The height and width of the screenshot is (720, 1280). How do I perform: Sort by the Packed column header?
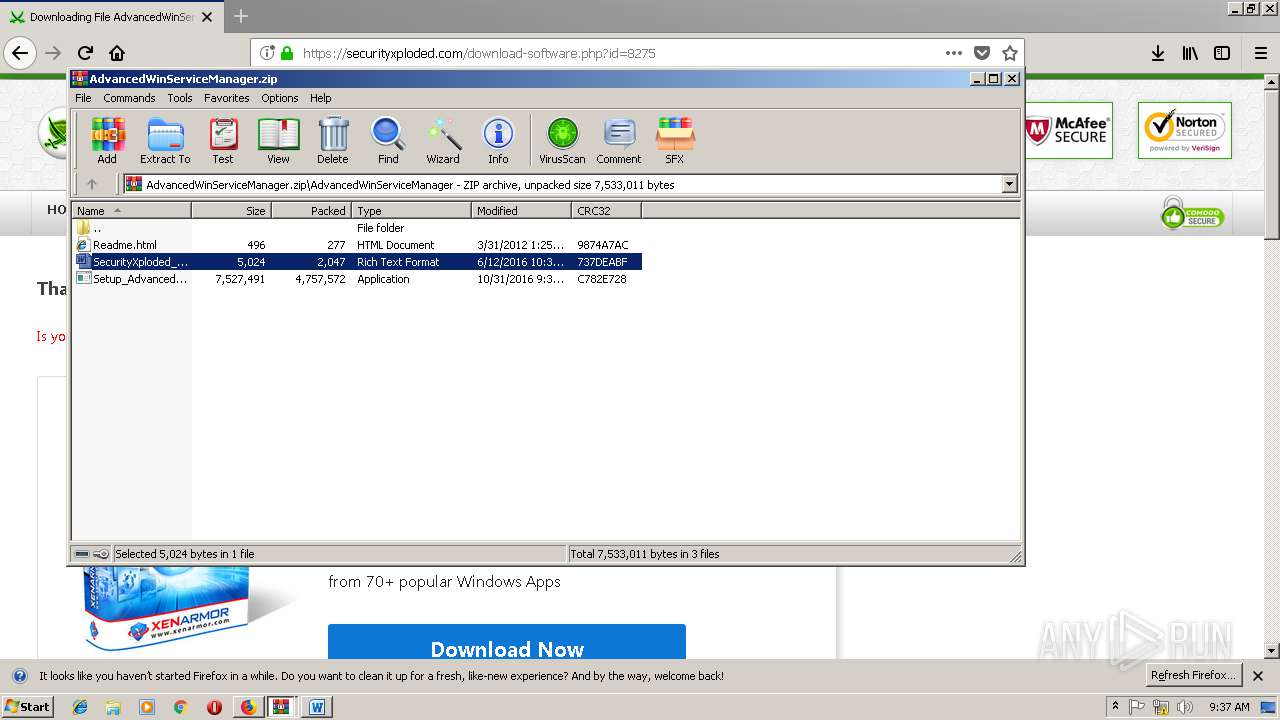click(311, 211)
